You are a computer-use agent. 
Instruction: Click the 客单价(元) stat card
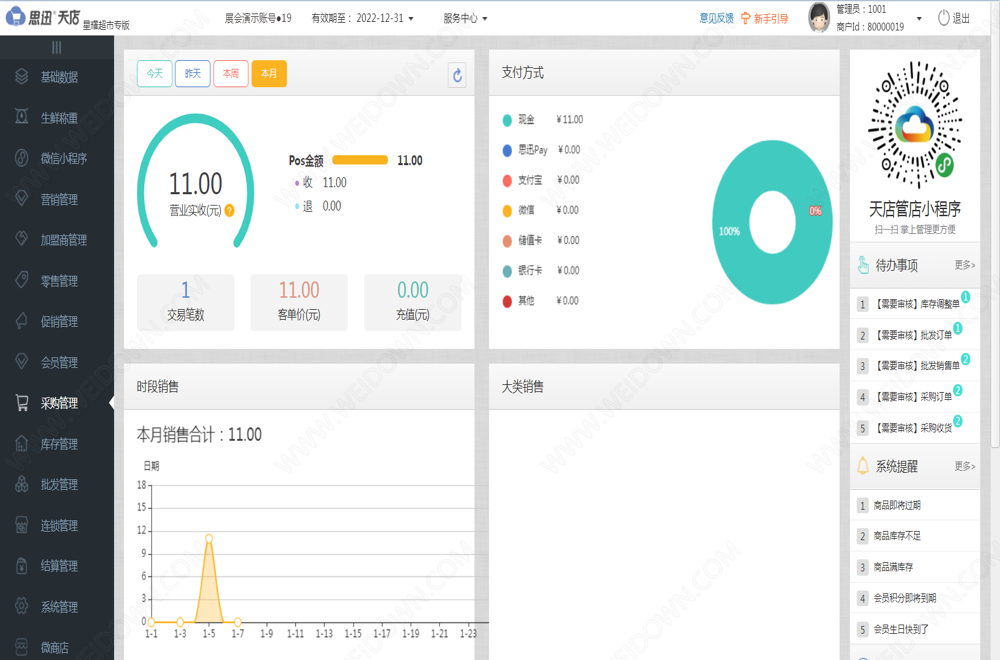(x=299, y=302)
